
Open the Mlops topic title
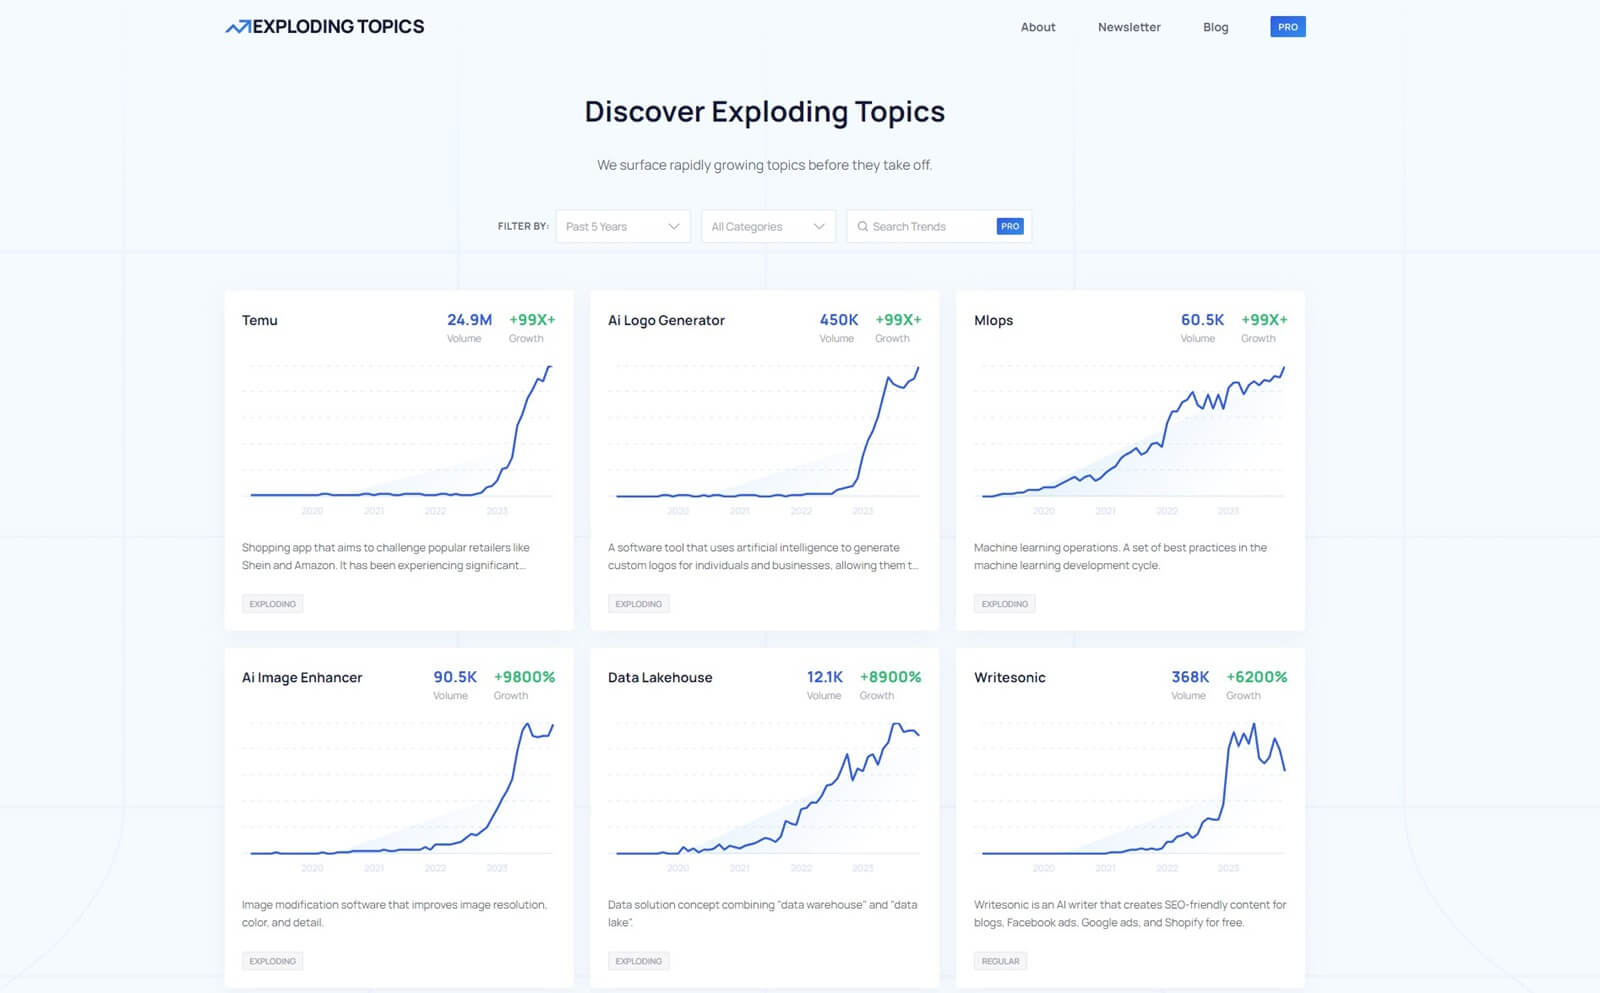point(993,320)
